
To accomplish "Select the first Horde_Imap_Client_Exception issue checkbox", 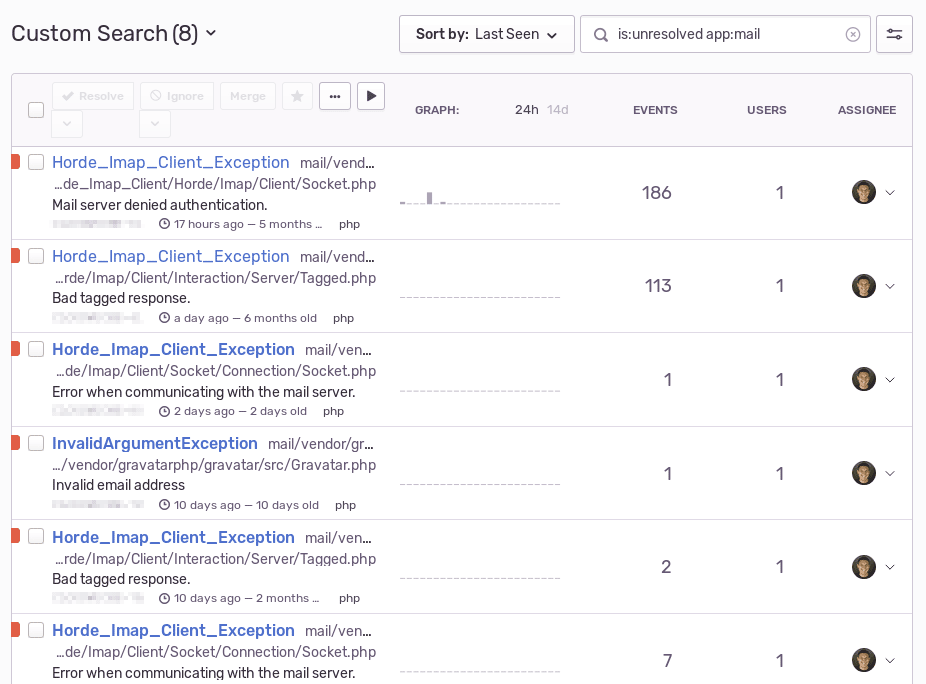I will tap(36, 161).
